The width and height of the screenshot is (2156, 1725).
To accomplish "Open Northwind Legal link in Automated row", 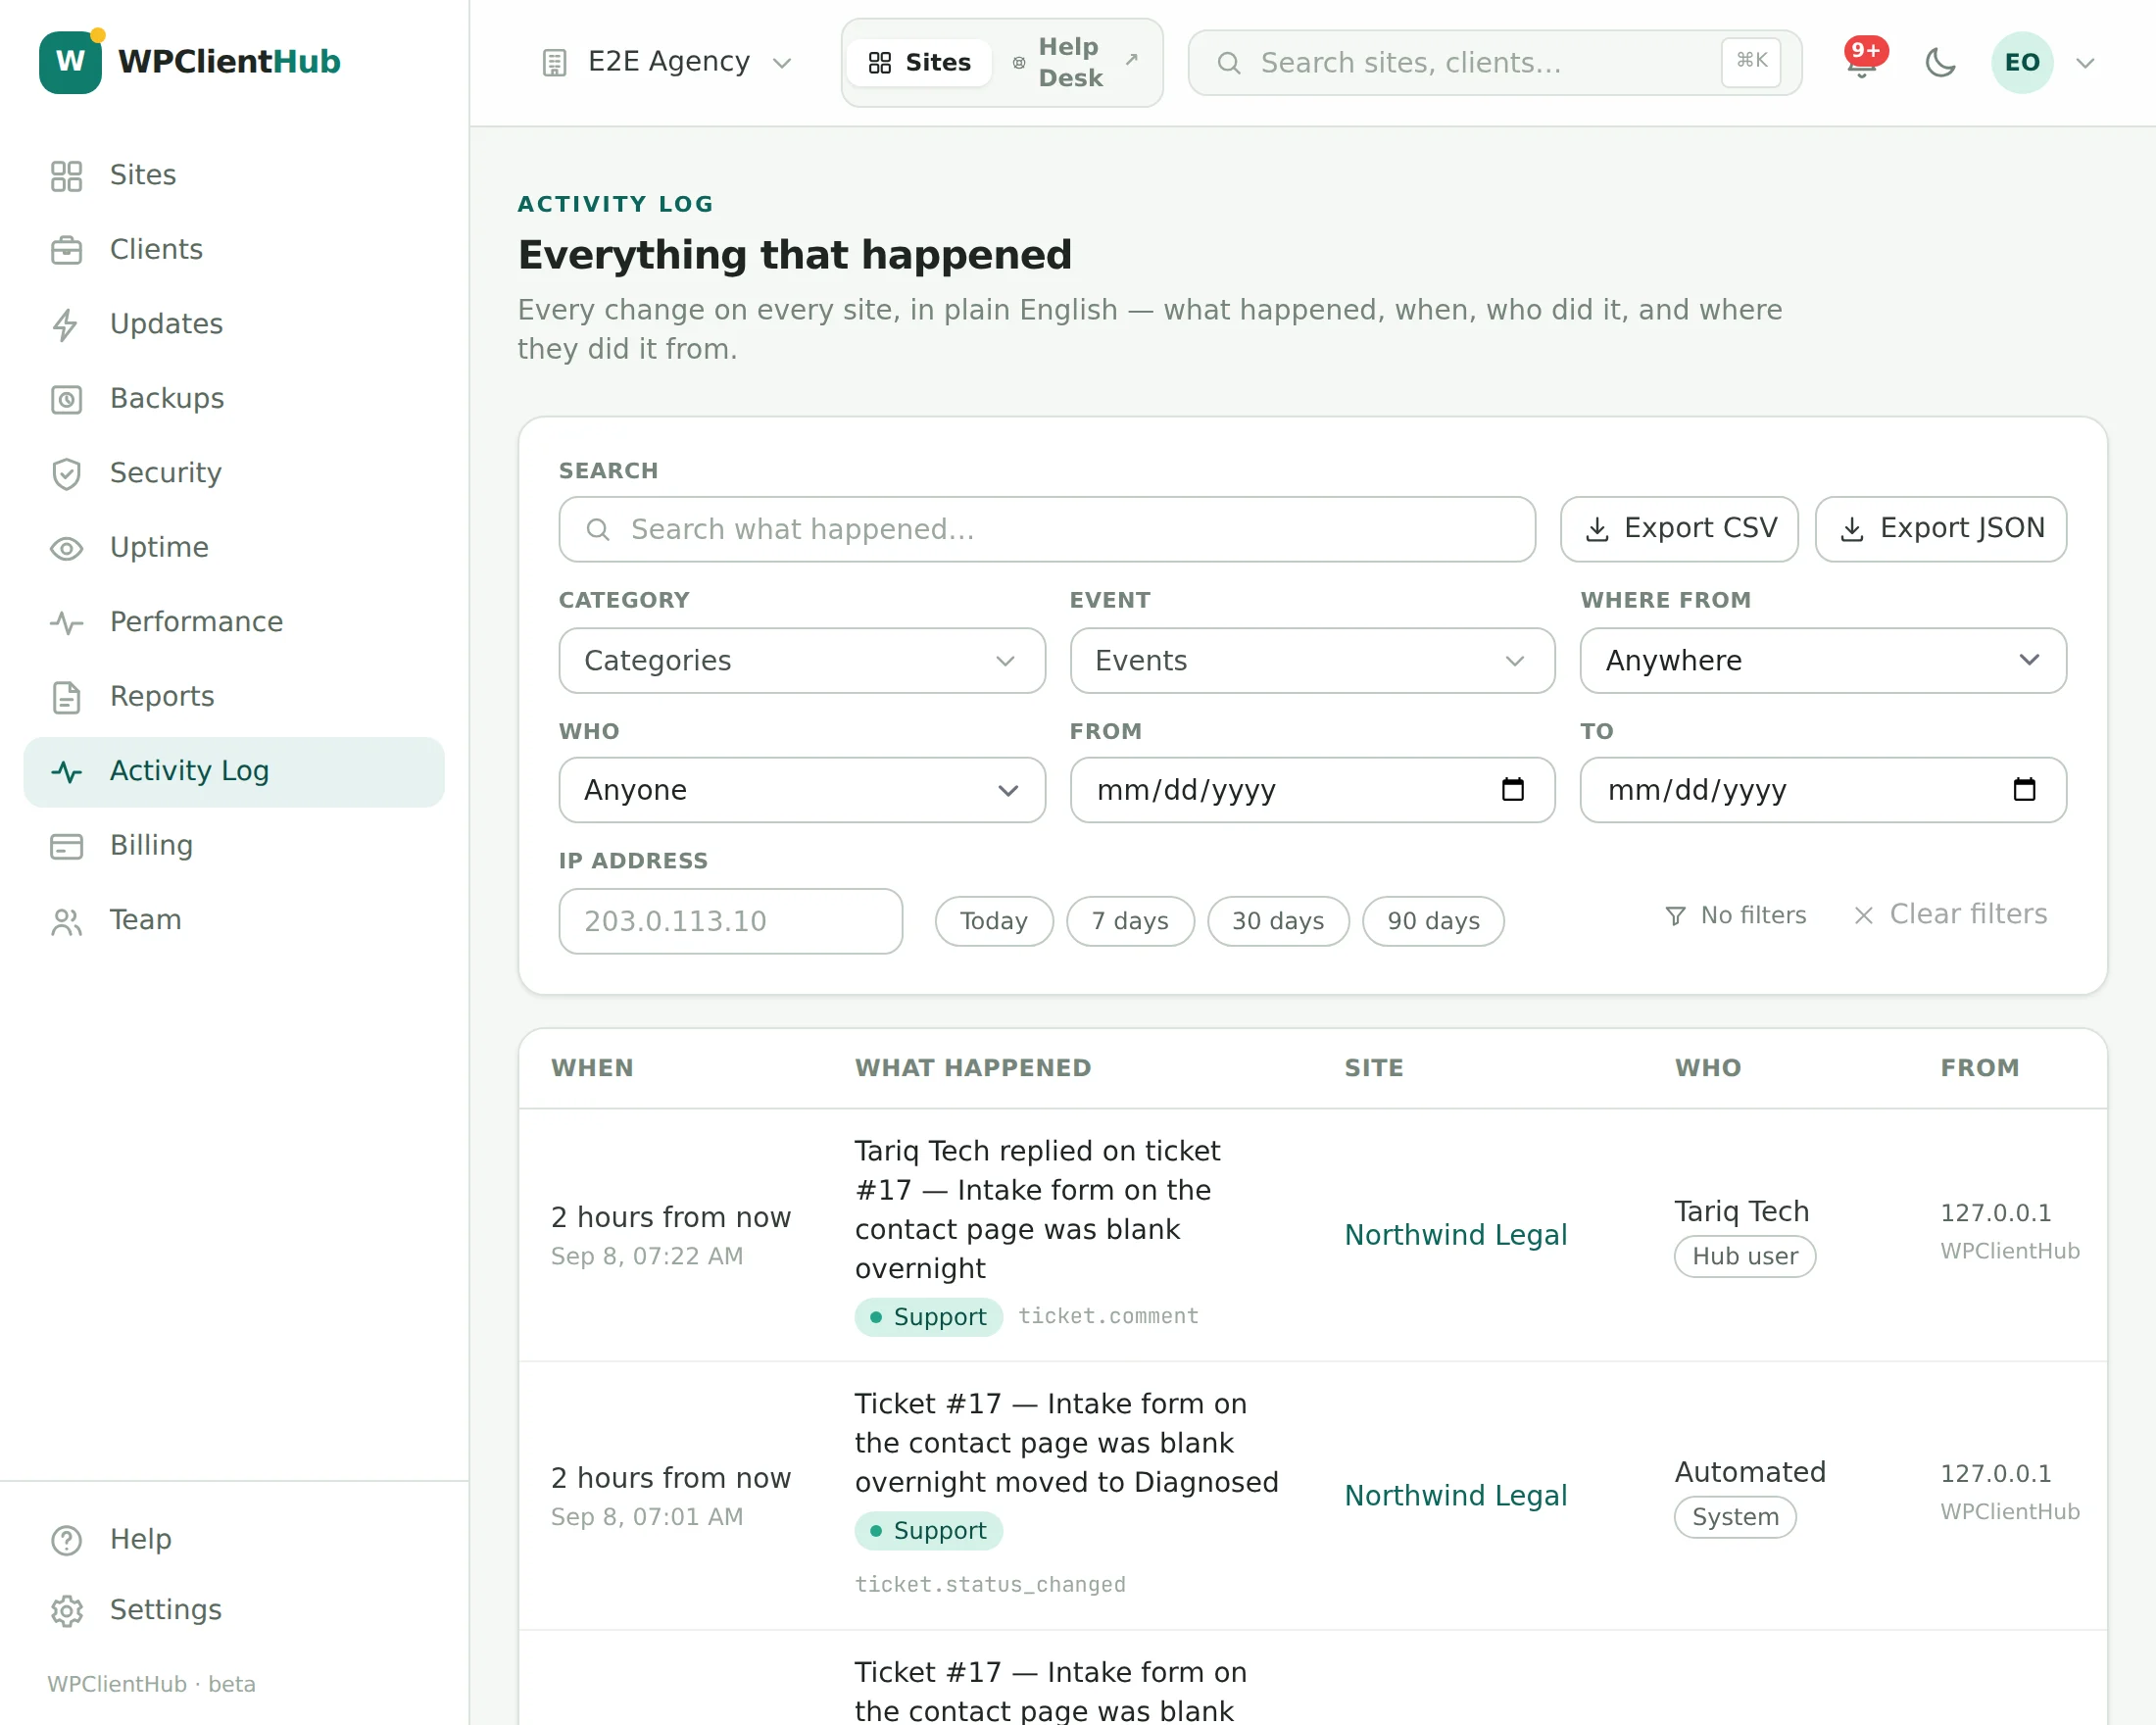I will (1455, 1496).
